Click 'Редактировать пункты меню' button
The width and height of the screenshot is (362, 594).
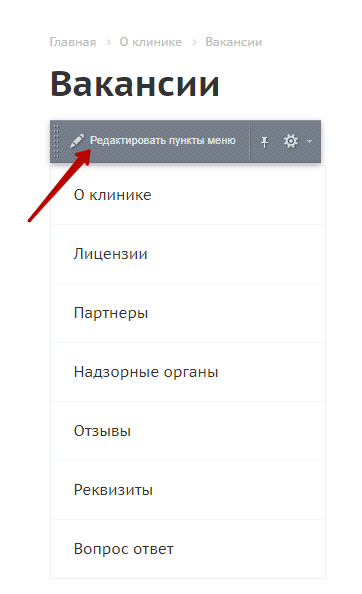153,141
